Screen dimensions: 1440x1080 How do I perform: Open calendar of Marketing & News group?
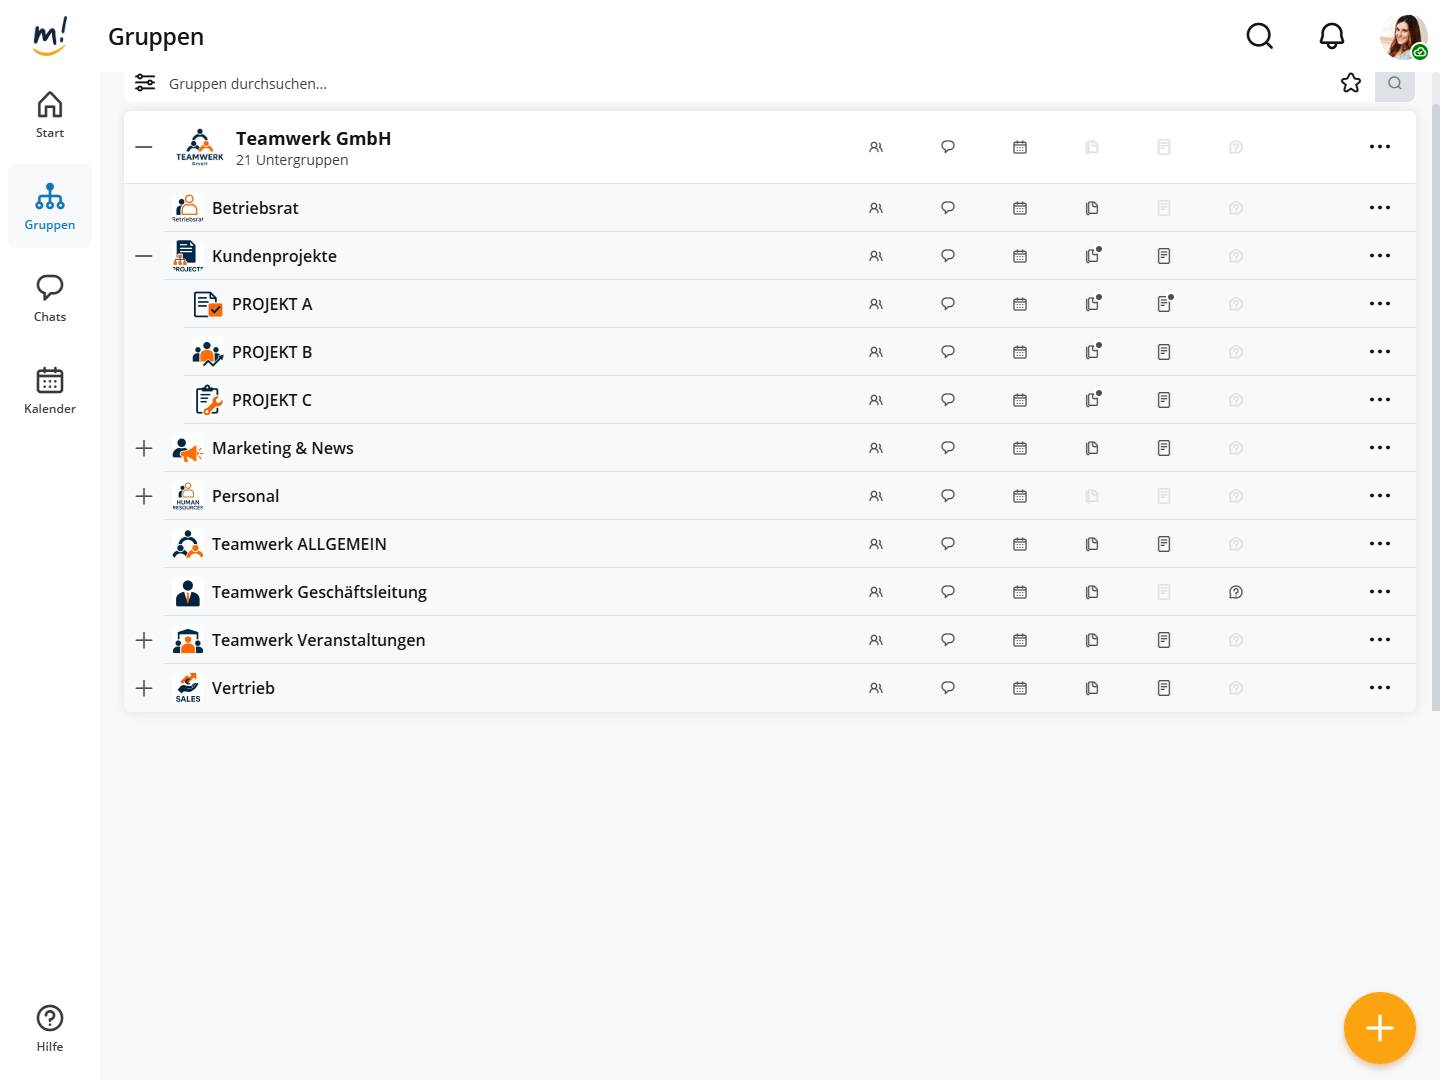pos(1020,448)
